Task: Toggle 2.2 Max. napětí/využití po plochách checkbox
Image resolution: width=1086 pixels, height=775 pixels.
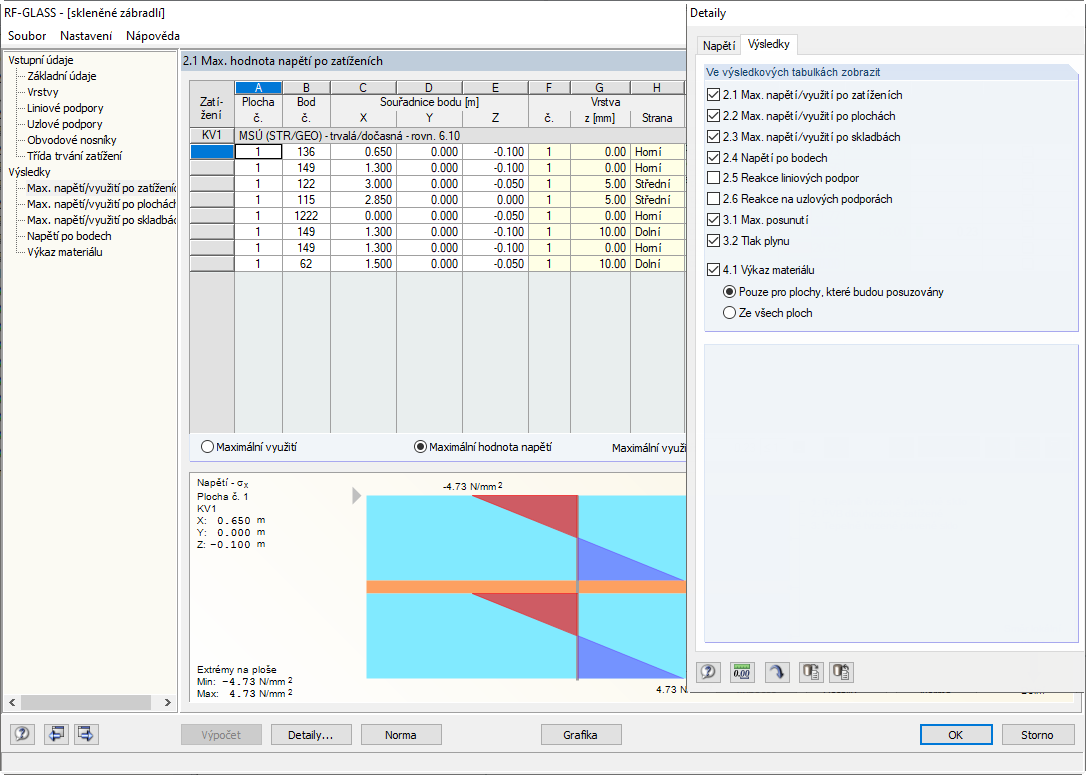Action: click(713, 116)
